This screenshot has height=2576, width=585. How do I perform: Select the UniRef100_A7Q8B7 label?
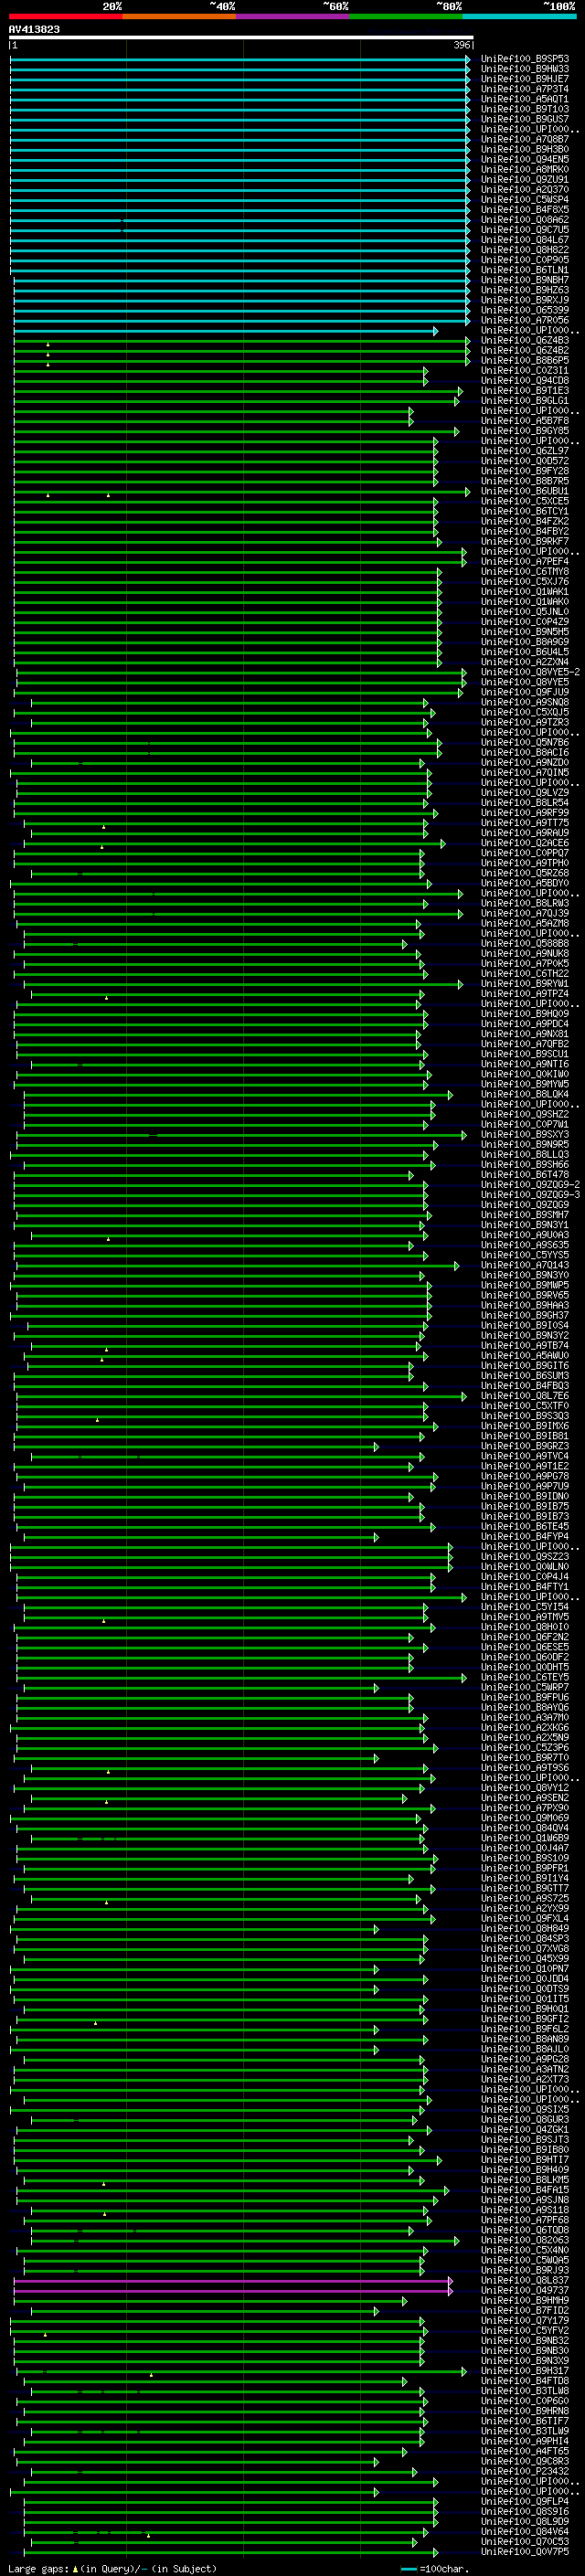(x=525, y=139)
